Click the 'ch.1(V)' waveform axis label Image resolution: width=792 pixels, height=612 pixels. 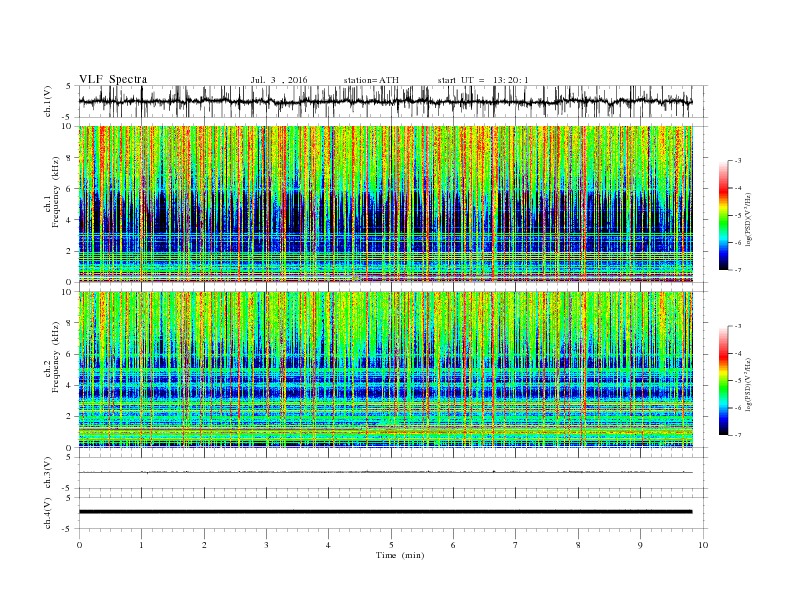[x=48, y=102]
